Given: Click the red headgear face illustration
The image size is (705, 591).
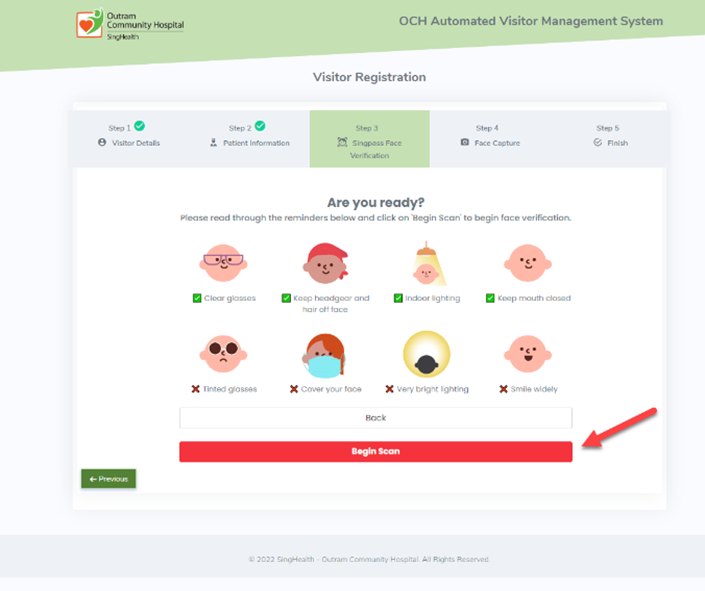Looking at the screenshot, I should tap(326, 263).
